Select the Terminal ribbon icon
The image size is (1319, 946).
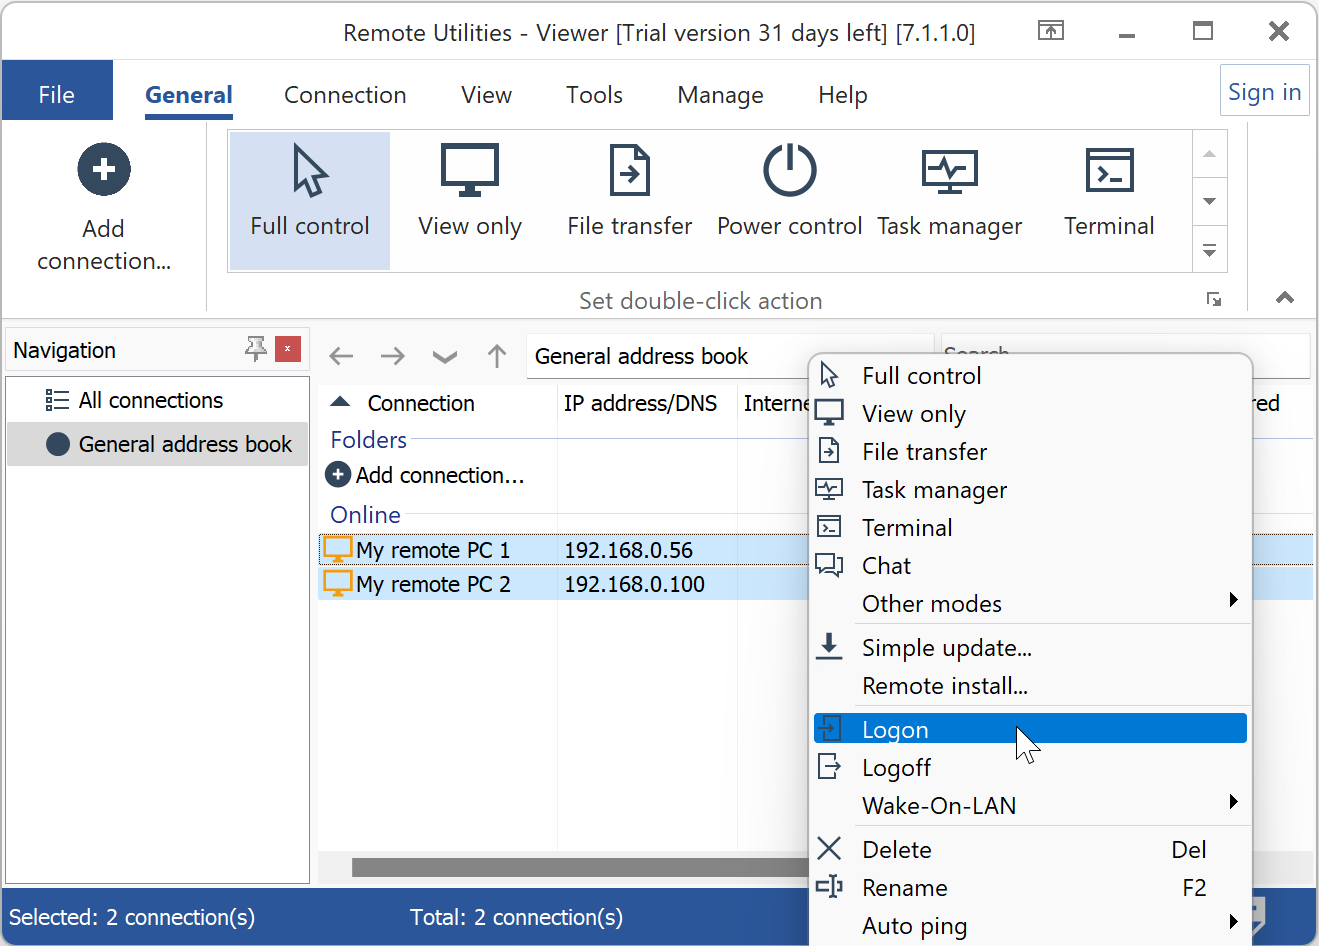[1109, 171]
